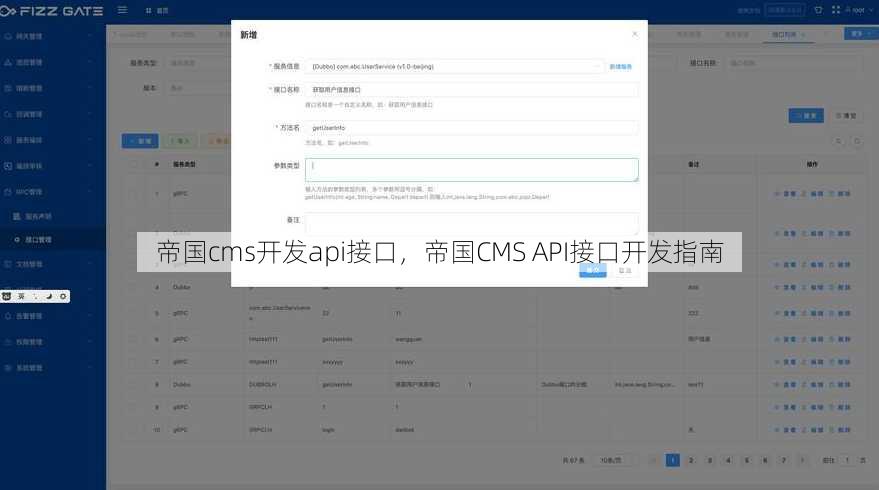
Task: Click the reset button beside search
Action: [x=846, y=115]
